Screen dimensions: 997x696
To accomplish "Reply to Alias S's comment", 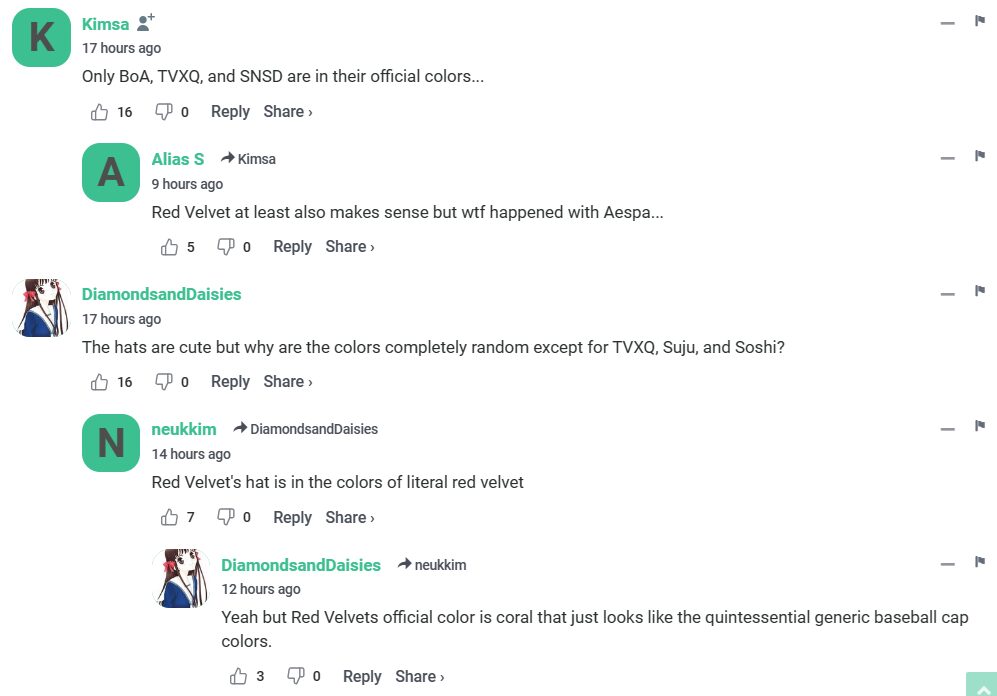I will tap(292, 247).
